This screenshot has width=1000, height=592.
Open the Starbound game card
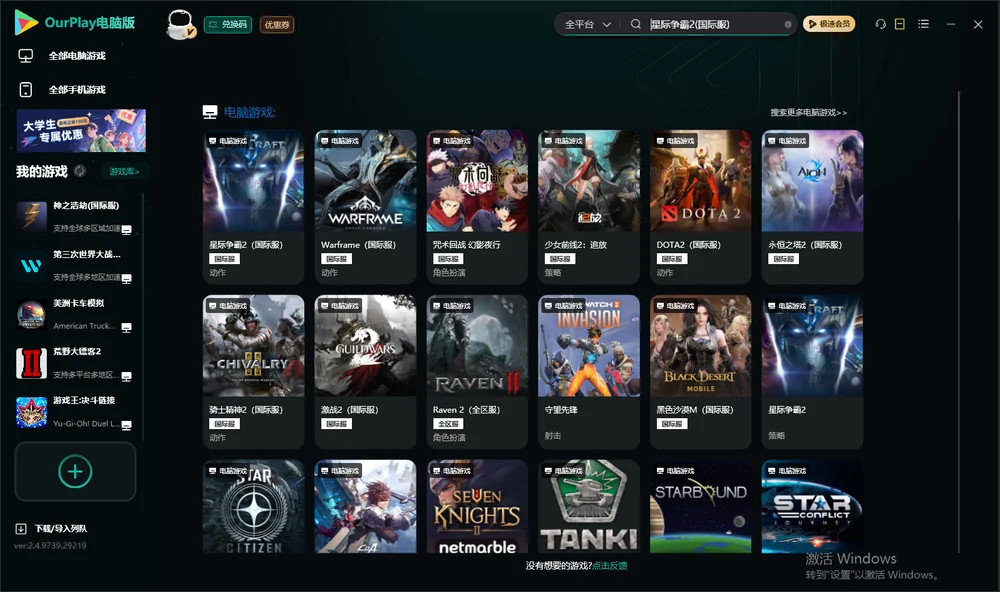[701, 507]
